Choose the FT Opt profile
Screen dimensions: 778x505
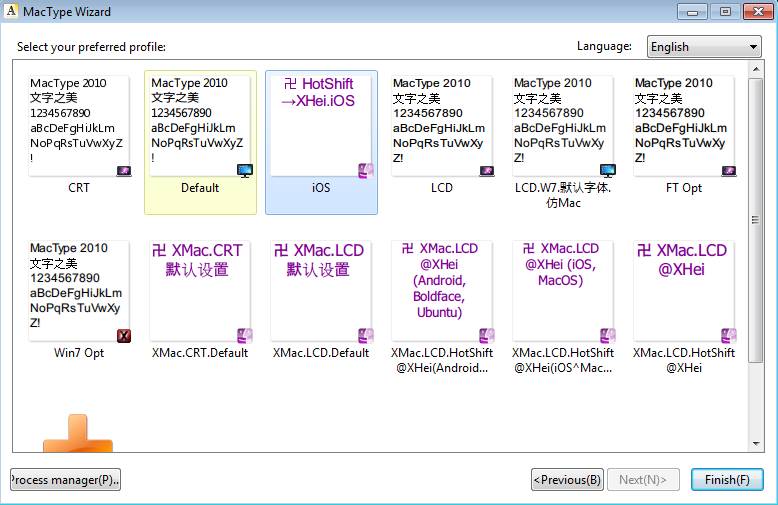point(685,126)
